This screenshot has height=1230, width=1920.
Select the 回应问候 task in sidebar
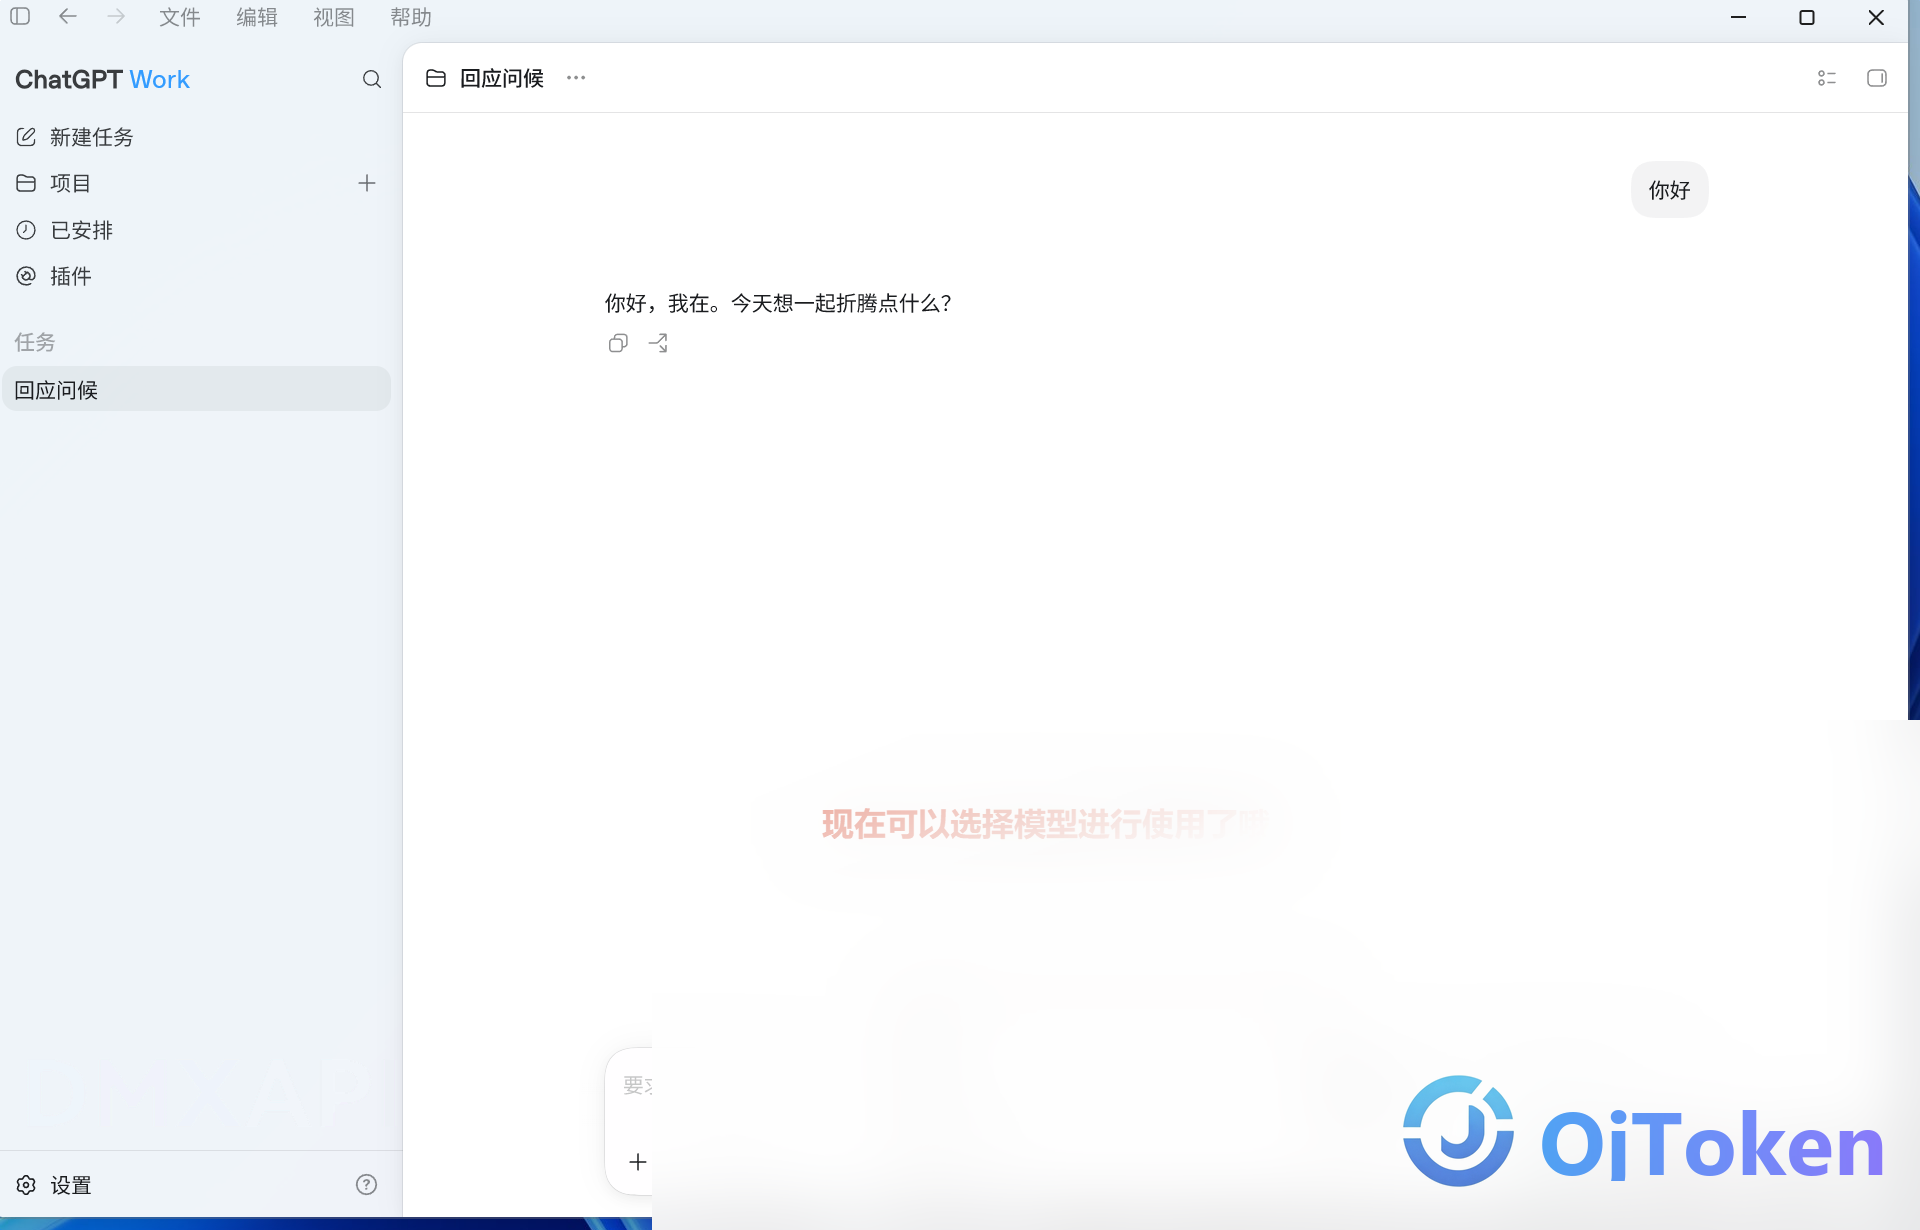coord(196,389)
